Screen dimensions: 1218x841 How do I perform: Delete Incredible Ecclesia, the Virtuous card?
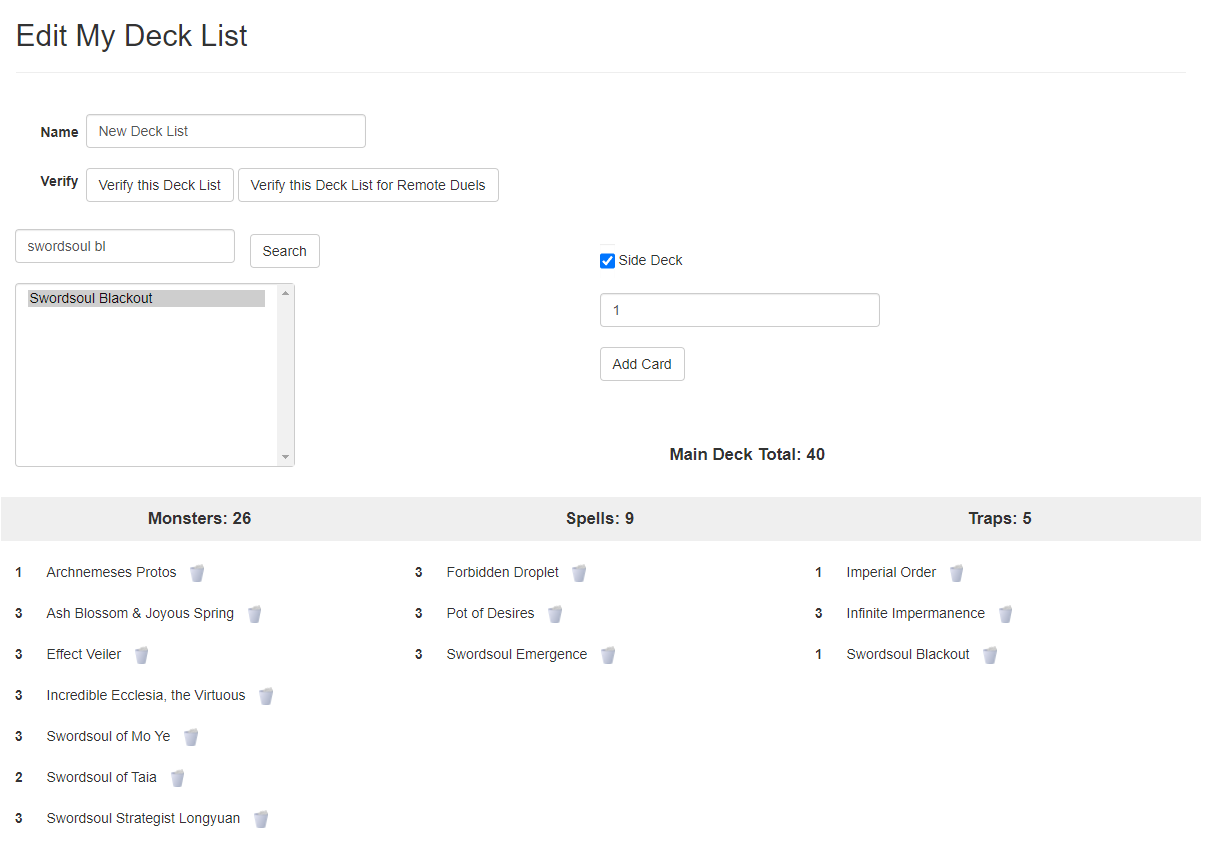pyautogui.click(x=266, y=696)
